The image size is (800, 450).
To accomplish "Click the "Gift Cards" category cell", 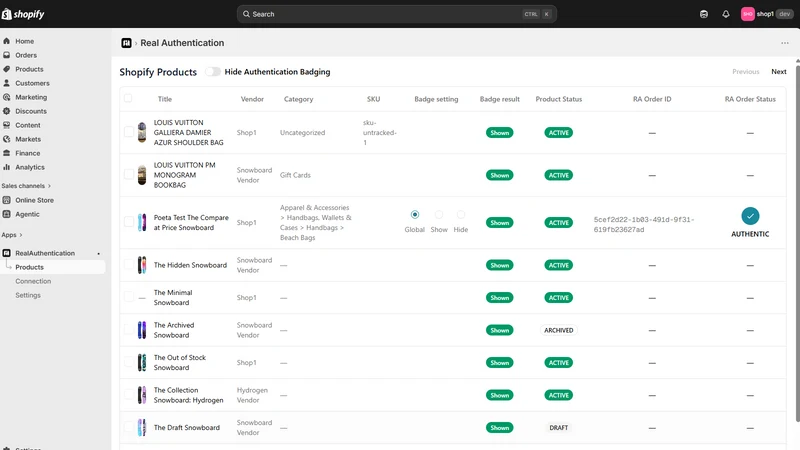I will tap(295, 175).
